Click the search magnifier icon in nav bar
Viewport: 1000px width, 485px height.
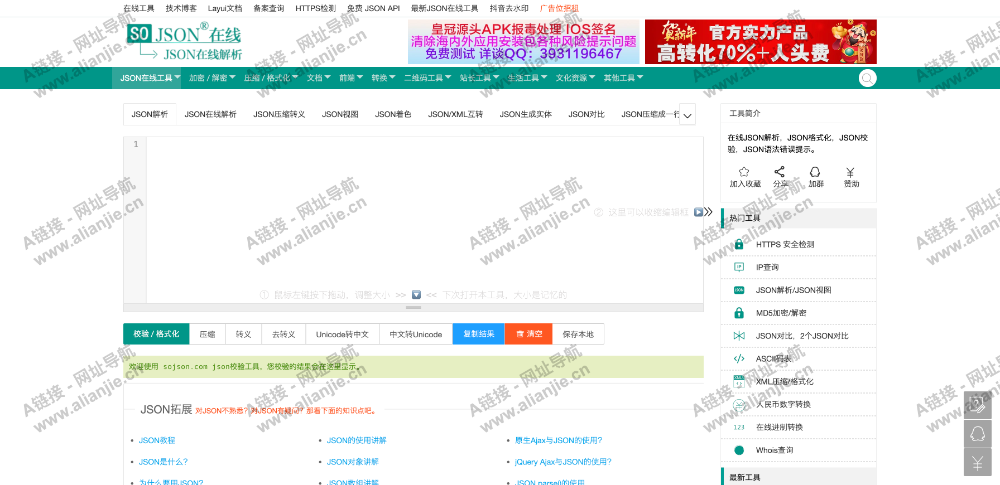pyautogui.click(x=867, y=78)
